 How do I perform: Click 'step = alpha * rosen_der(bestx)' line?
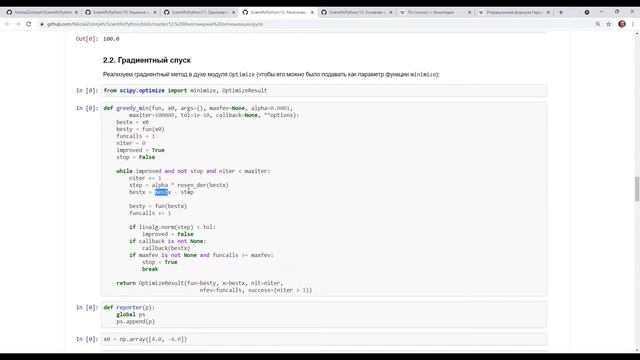tap(179, 185)
